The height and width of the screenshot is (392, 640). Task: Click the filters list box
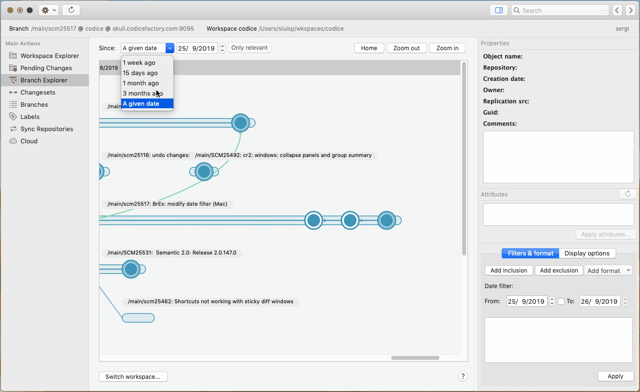(x=558, y=340)
